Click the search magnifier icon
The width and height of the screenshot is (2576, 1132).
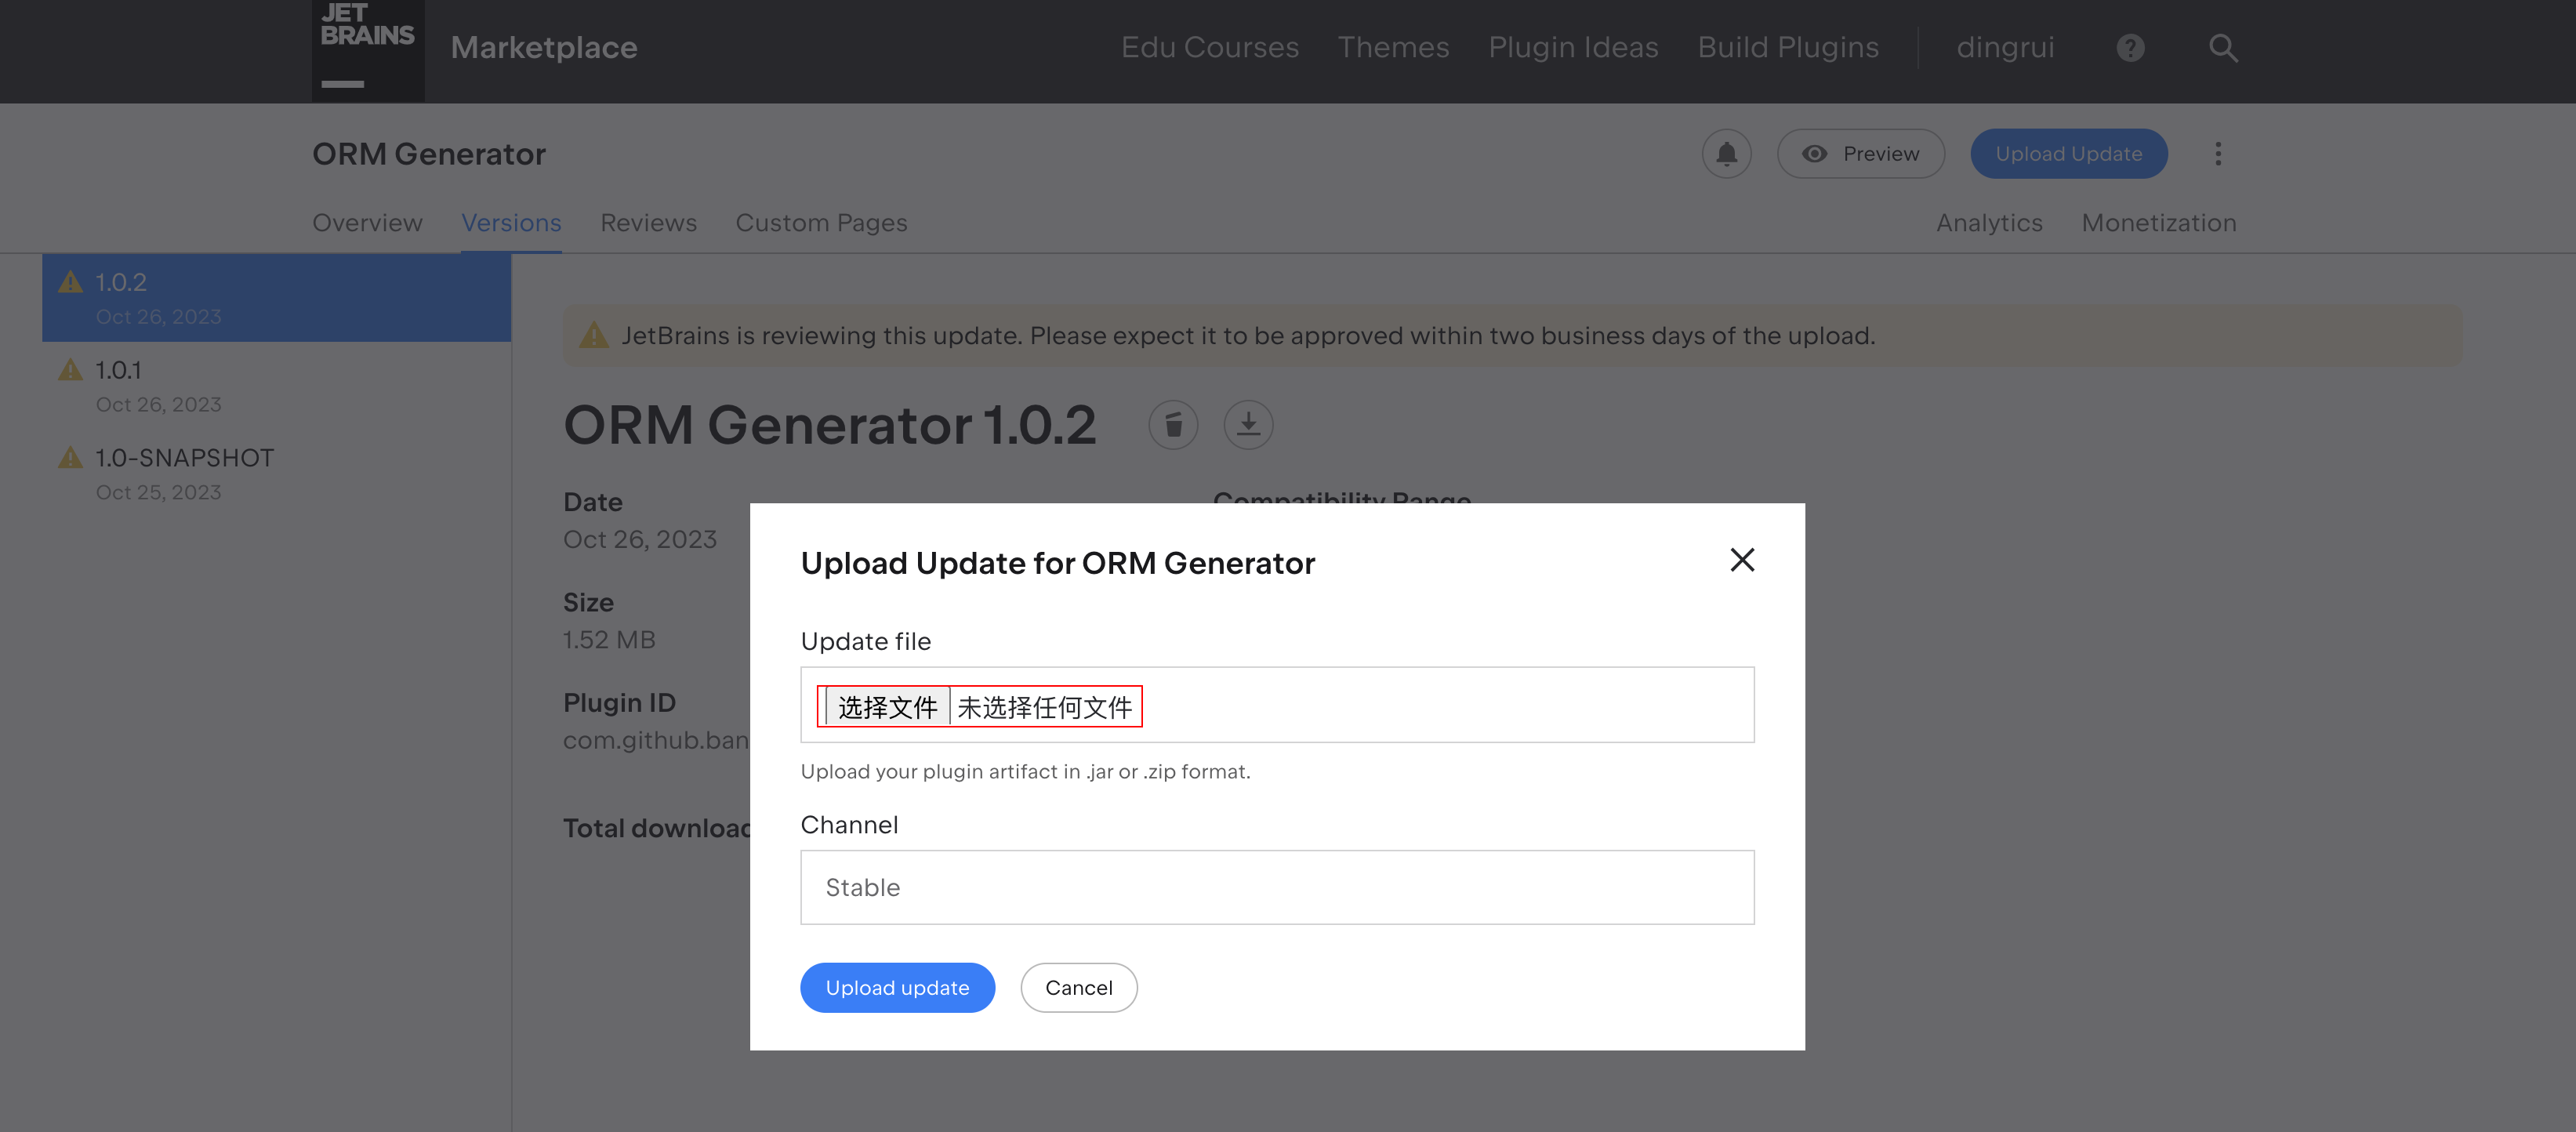tap(2222, 48)
